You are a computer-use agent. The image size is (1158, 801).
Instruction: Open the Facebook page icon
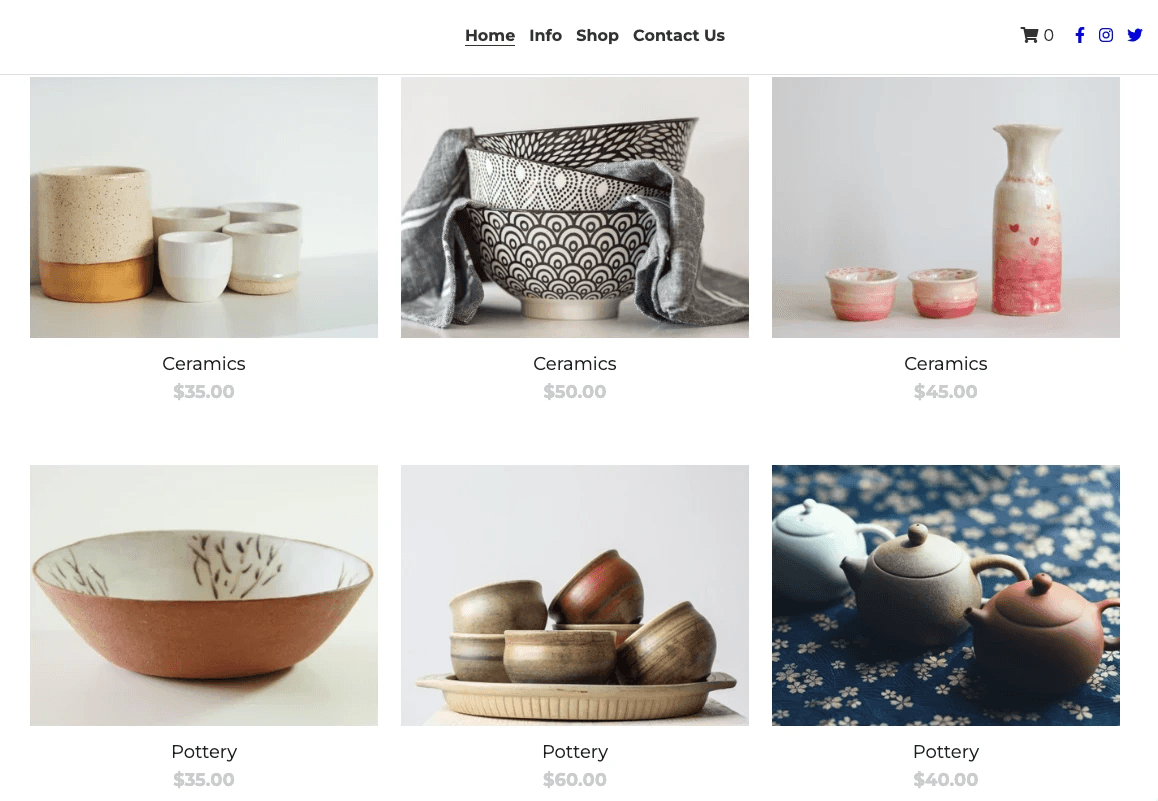point(1080,35)
